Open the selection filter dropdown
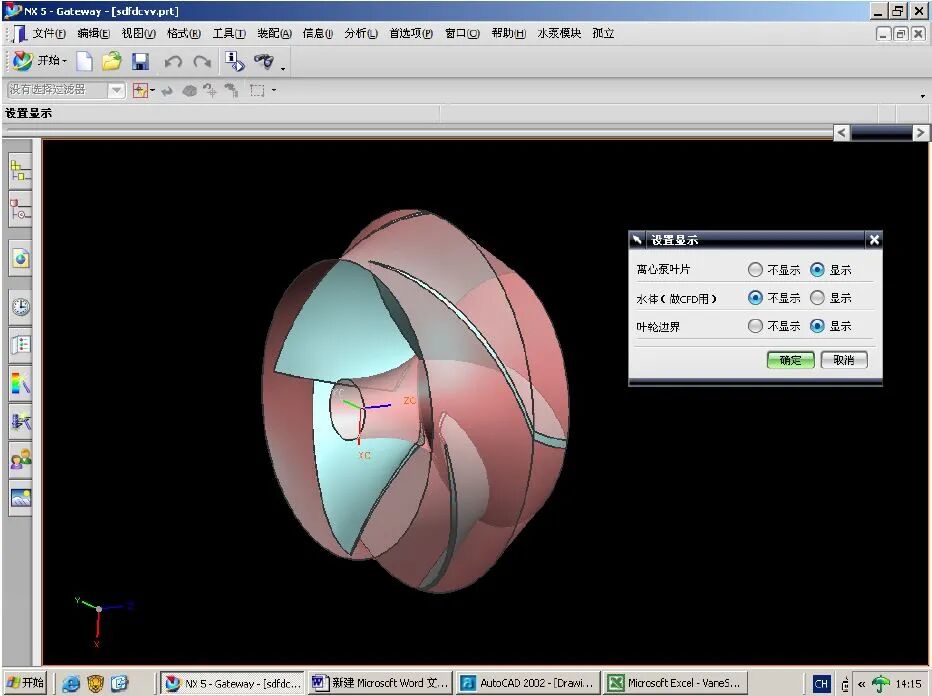This screenshot has width=932, height=696. point(116,90)
